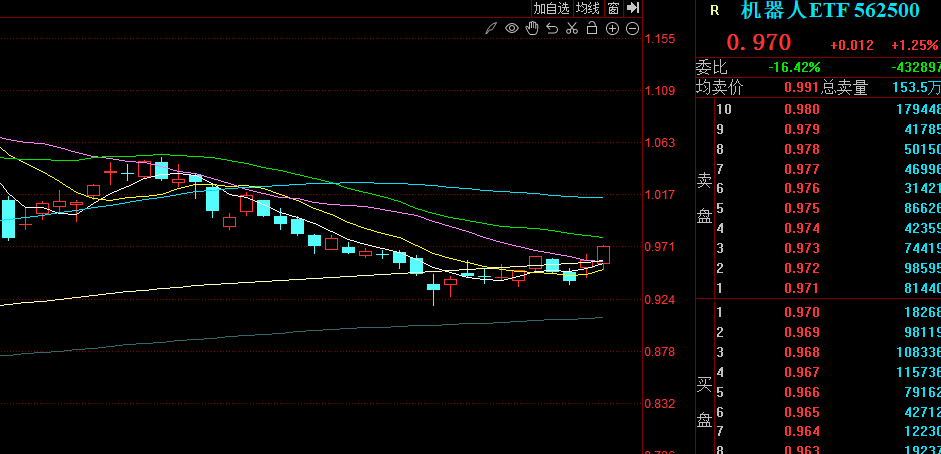
Task: Select sell level 10 price 0.980
Action: [x=801, y=109]
